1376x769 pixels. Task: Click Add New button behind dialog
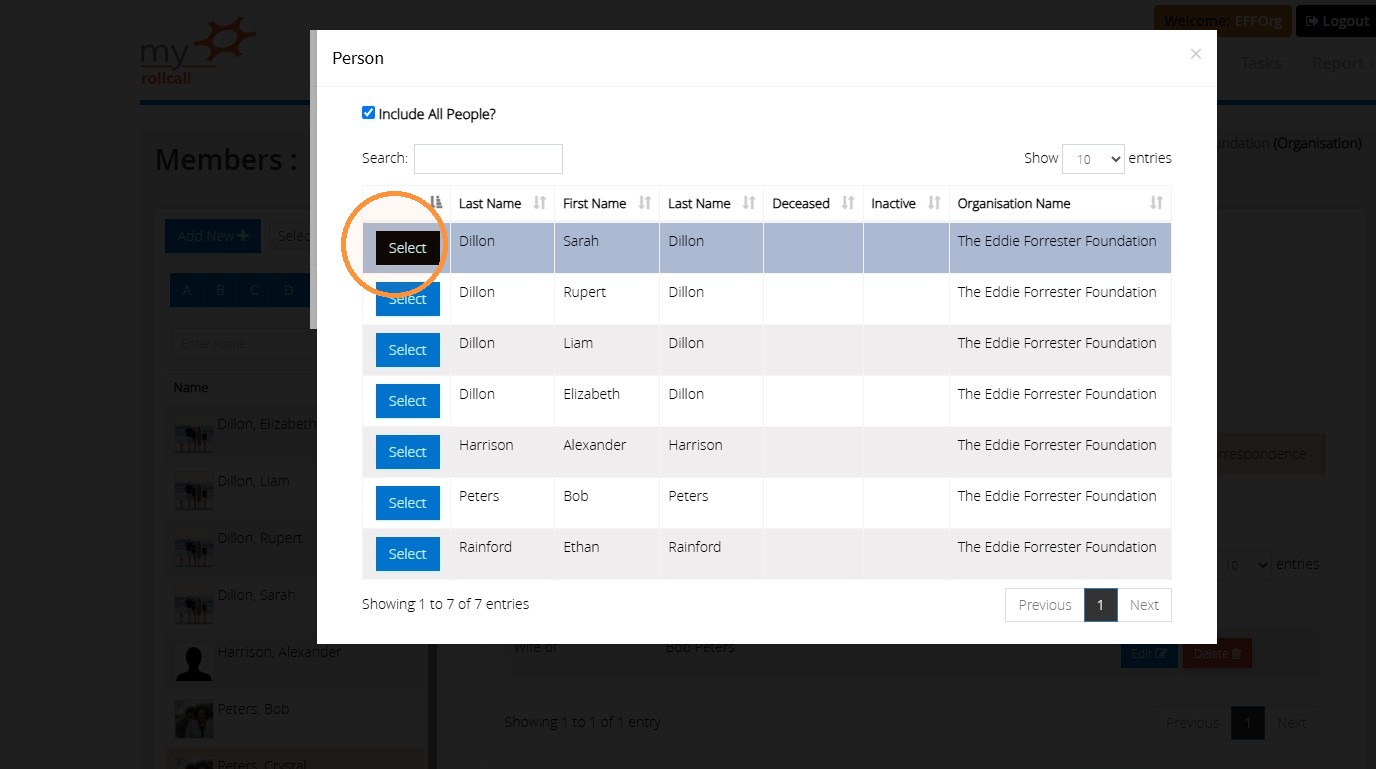[x=212, y=236]
